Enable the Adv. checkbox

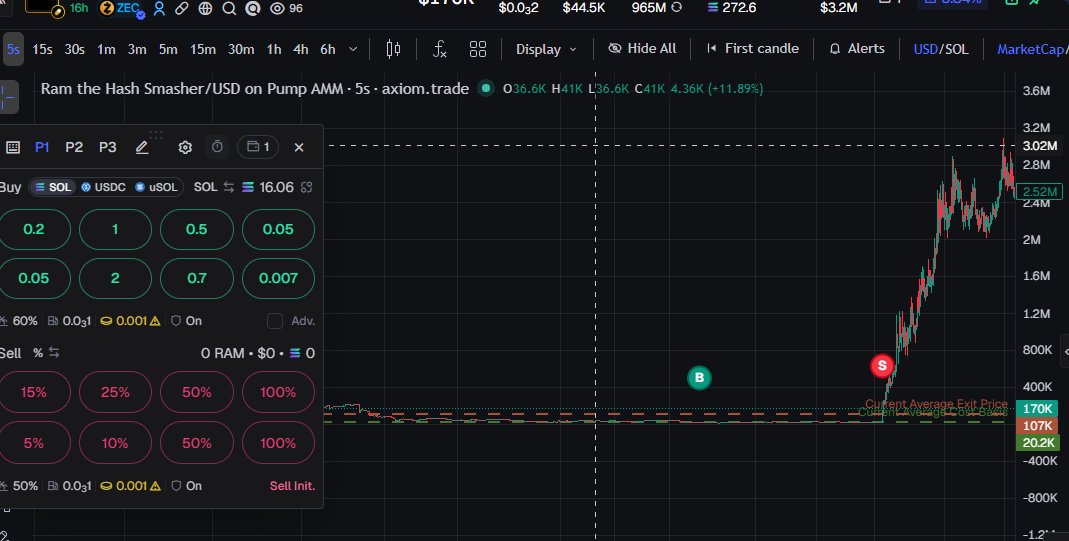275,321
